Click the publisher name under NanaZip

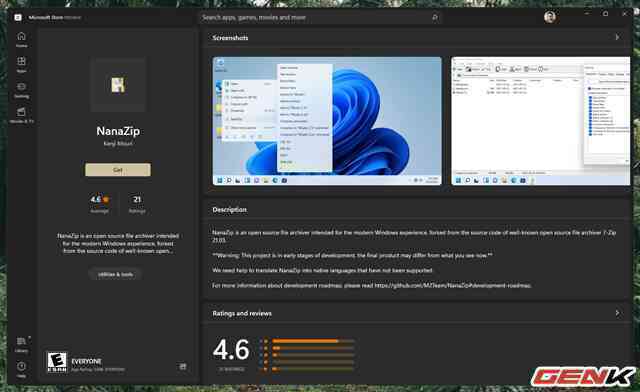tap(118, 144)
